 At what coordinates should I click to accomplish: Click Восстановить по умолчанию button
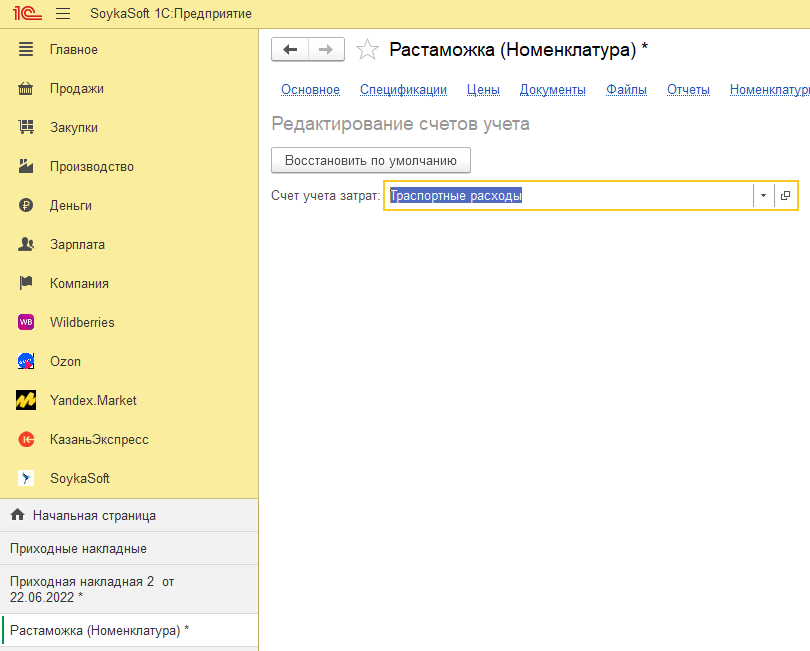click(370, 160)
